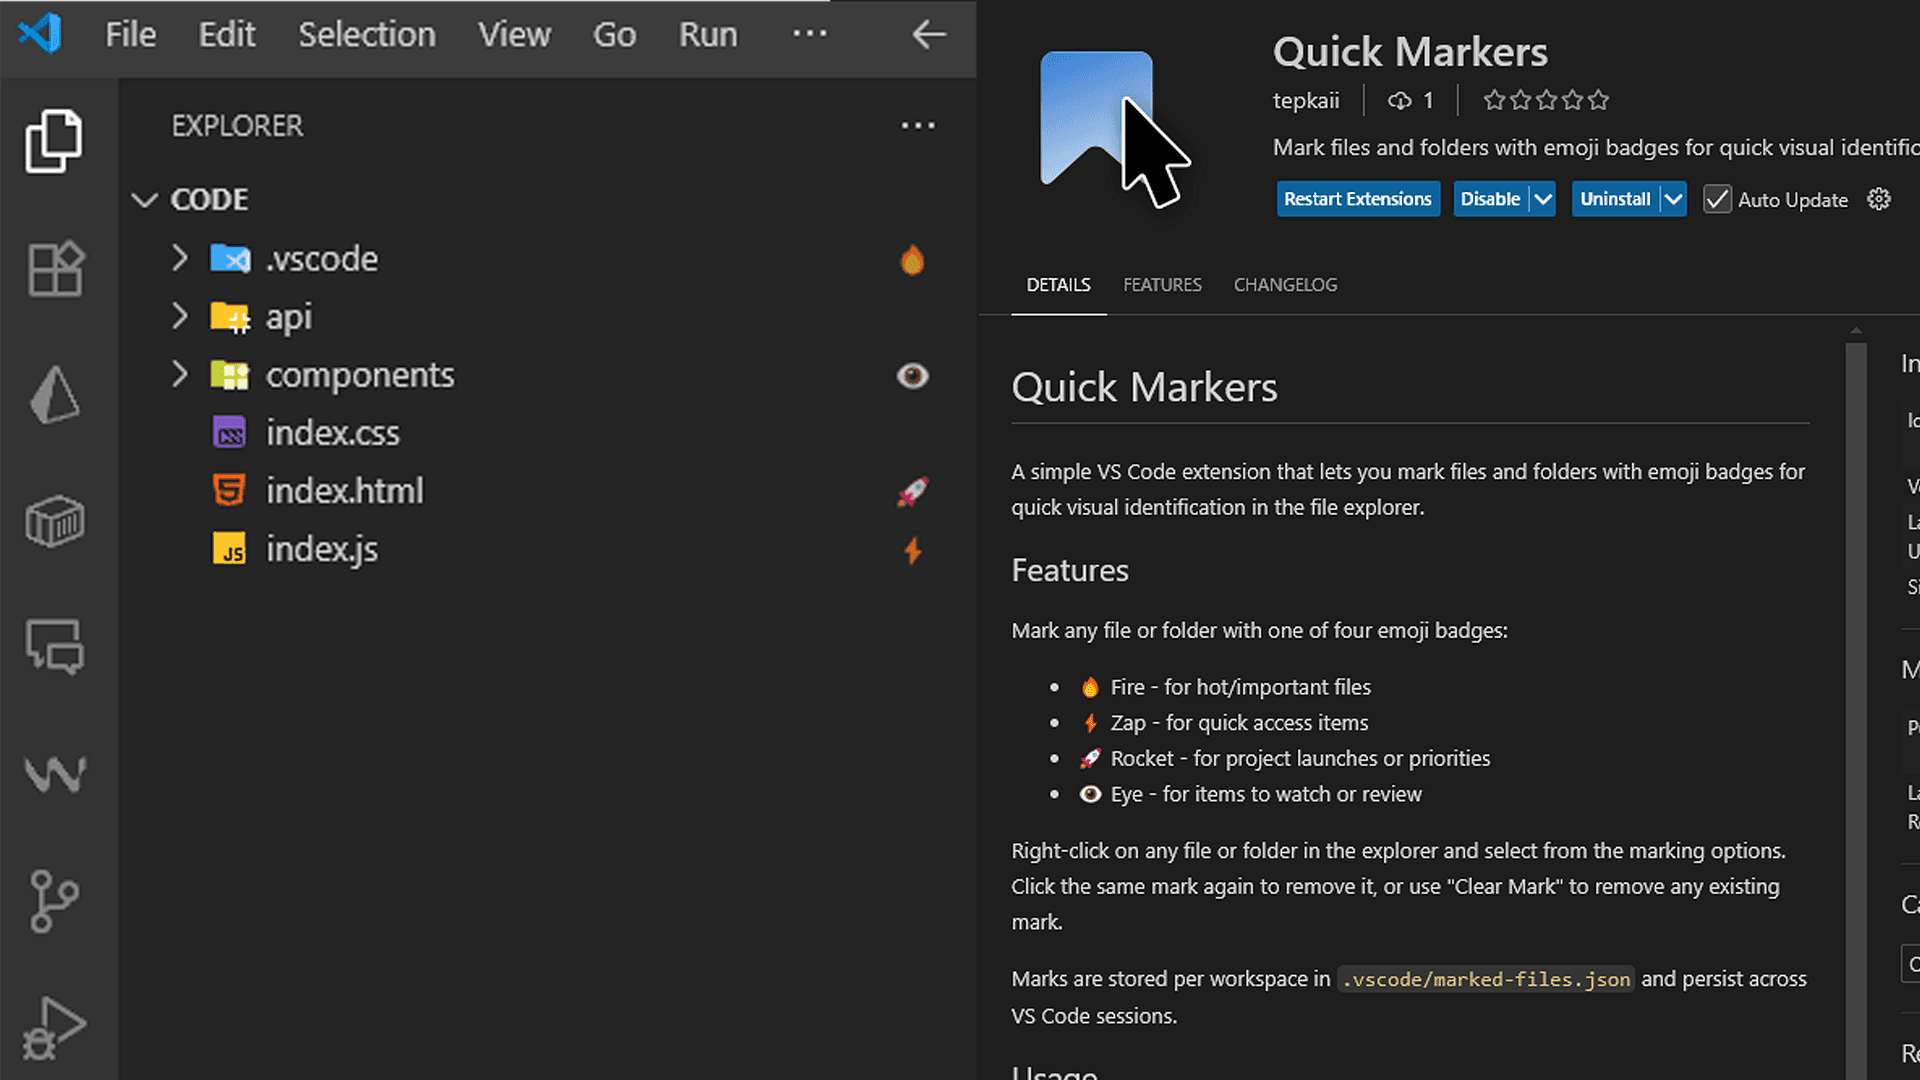The height and width of the screenshot is (1080, 1920).
Task: Open the View menu
Action: click(514, 34)
